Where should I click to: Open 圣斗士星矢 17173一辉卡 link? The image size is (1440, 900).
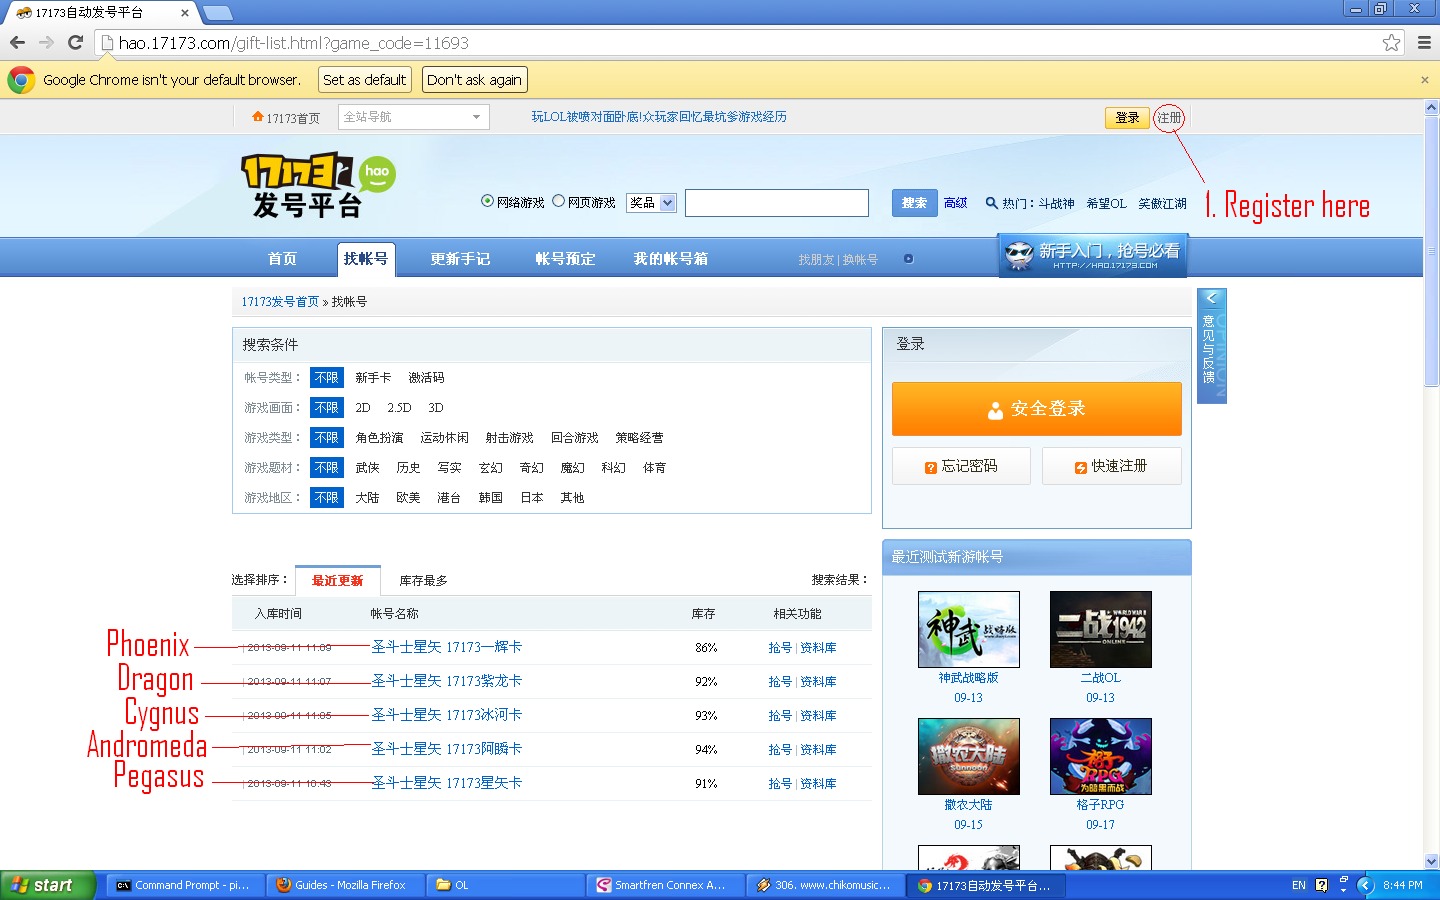pos(446,648)
